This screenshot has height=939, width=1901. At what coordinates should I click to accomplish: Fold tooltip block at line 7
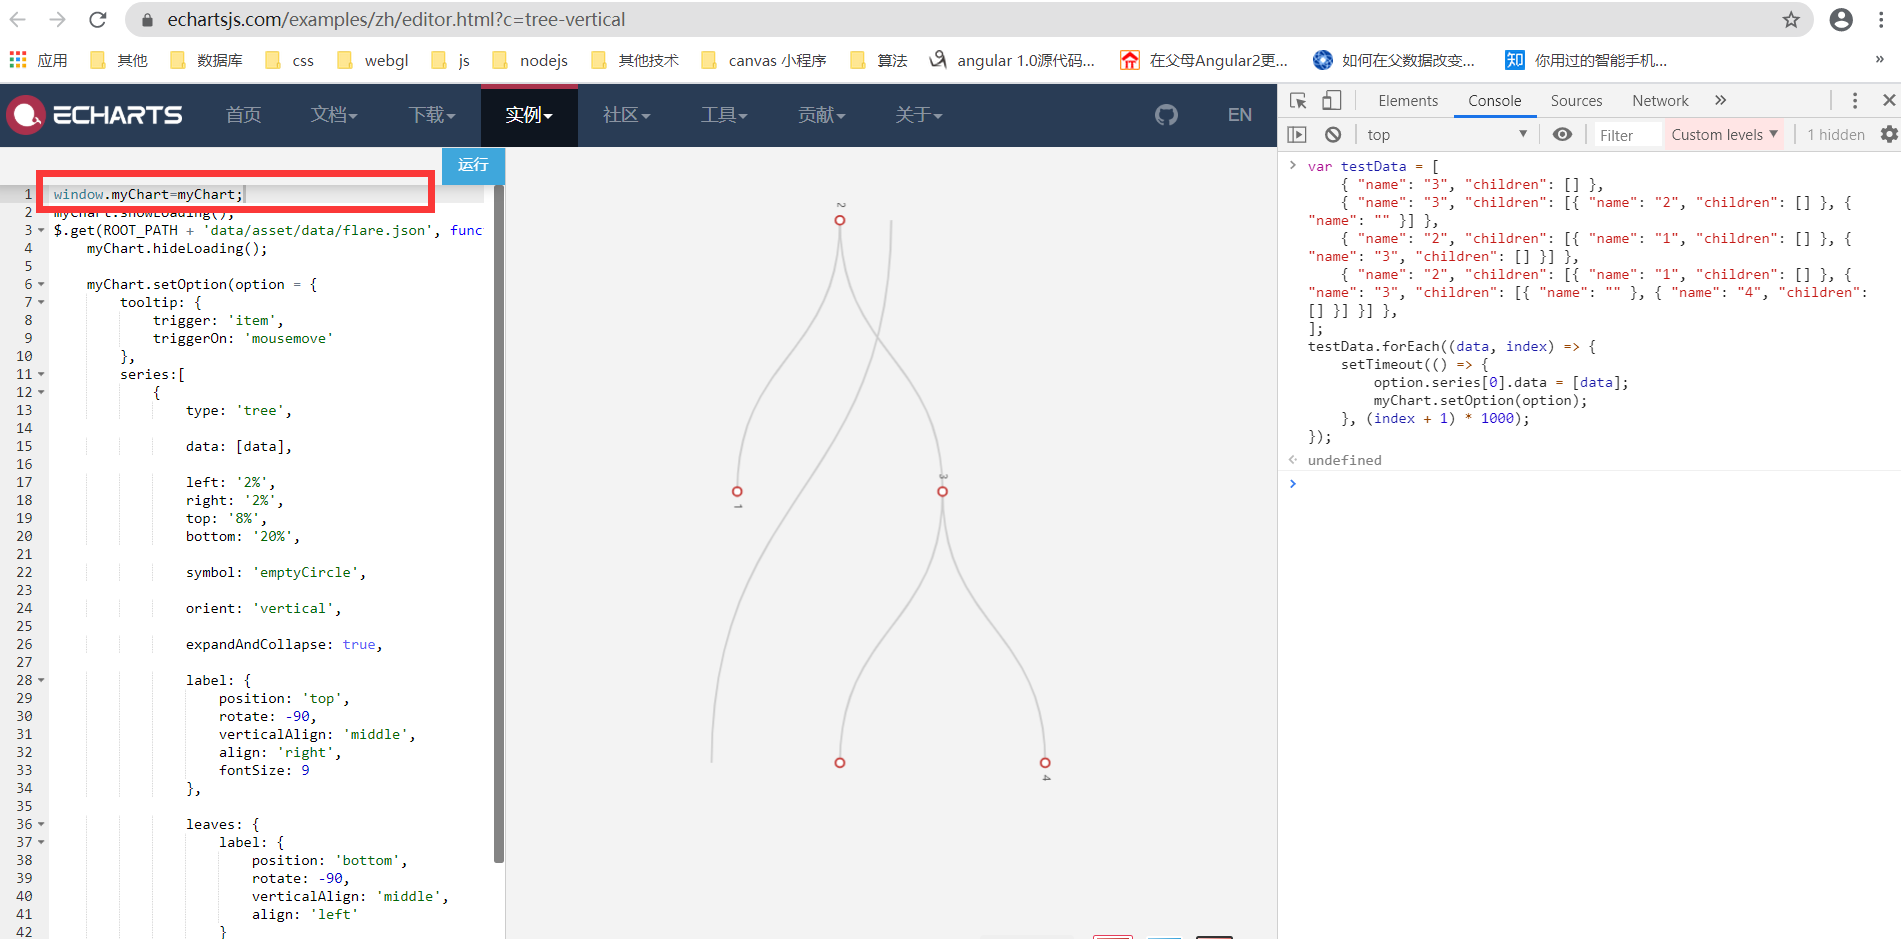tap(41, 302)
